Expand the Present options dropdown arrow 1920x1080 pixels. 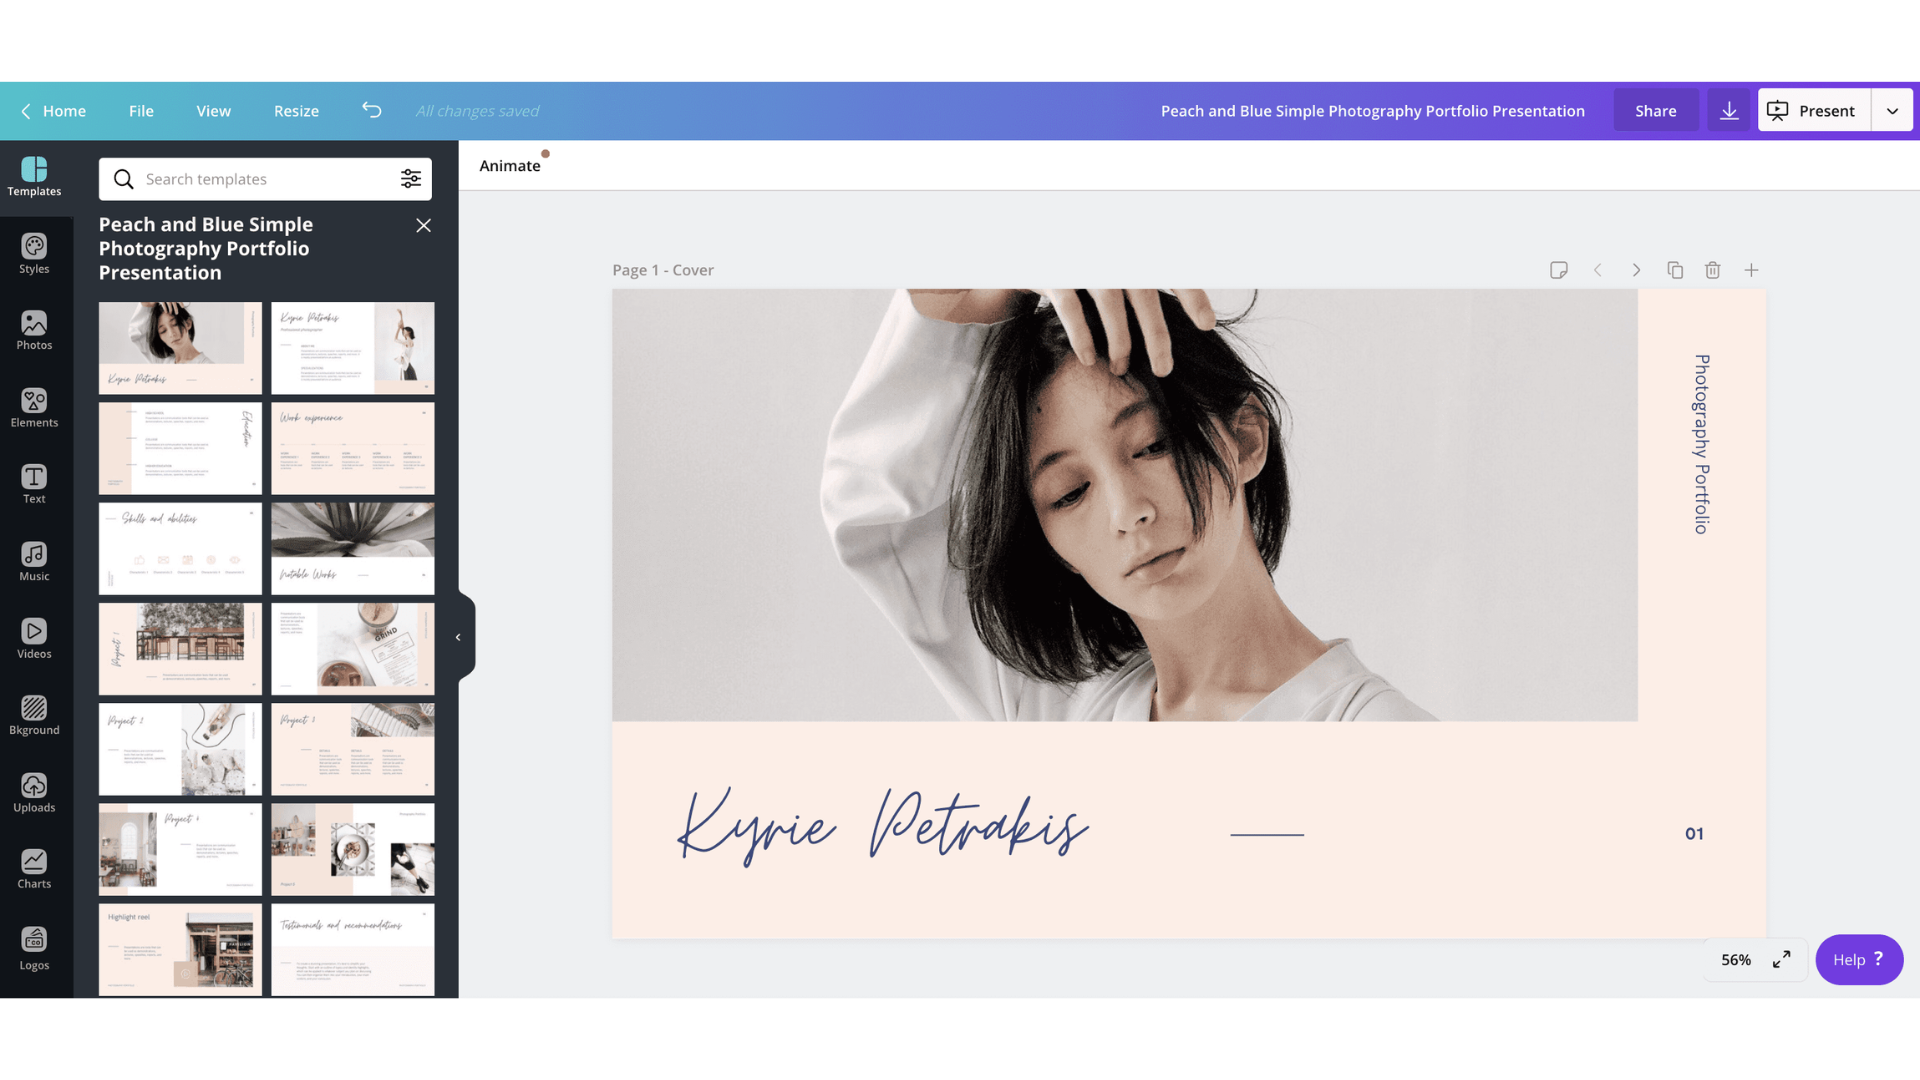(x=1892, y=111)
